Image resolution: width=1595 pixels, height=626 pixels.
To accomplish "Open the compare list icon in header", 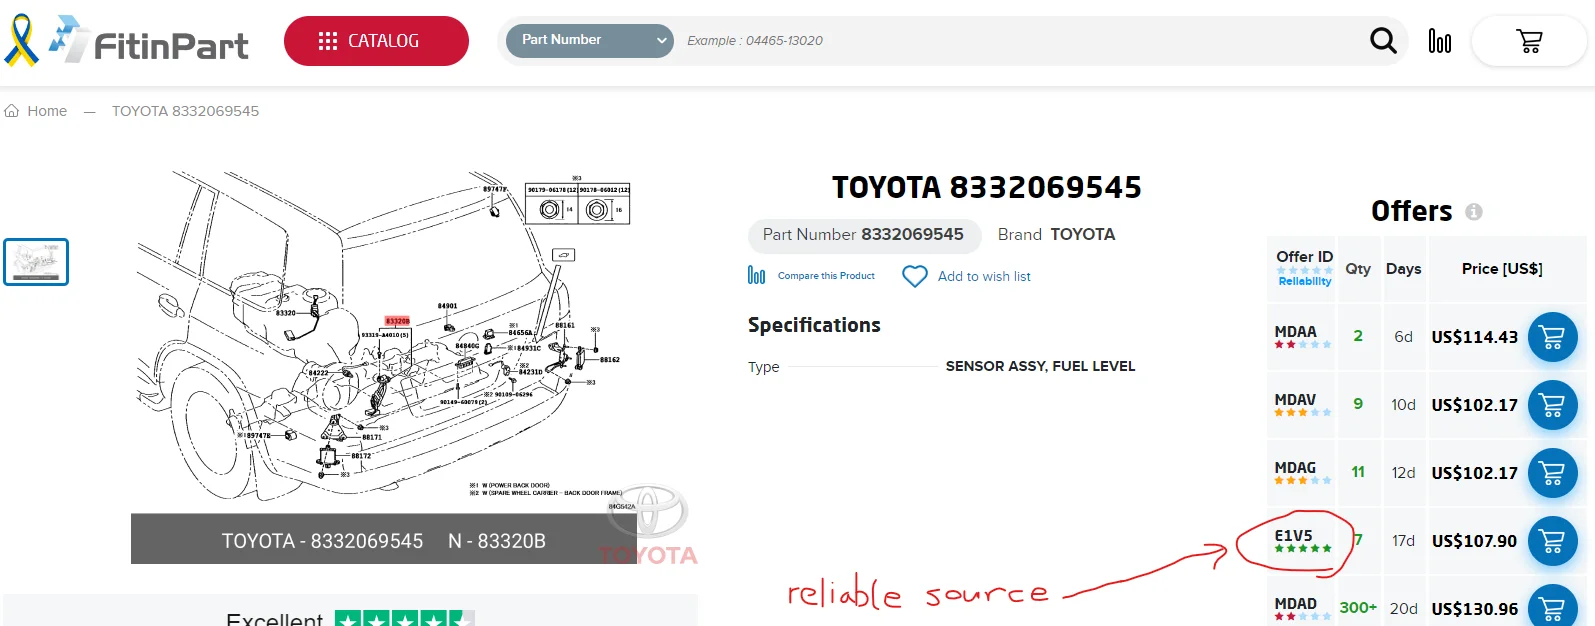I will (x=1439, y=41).
